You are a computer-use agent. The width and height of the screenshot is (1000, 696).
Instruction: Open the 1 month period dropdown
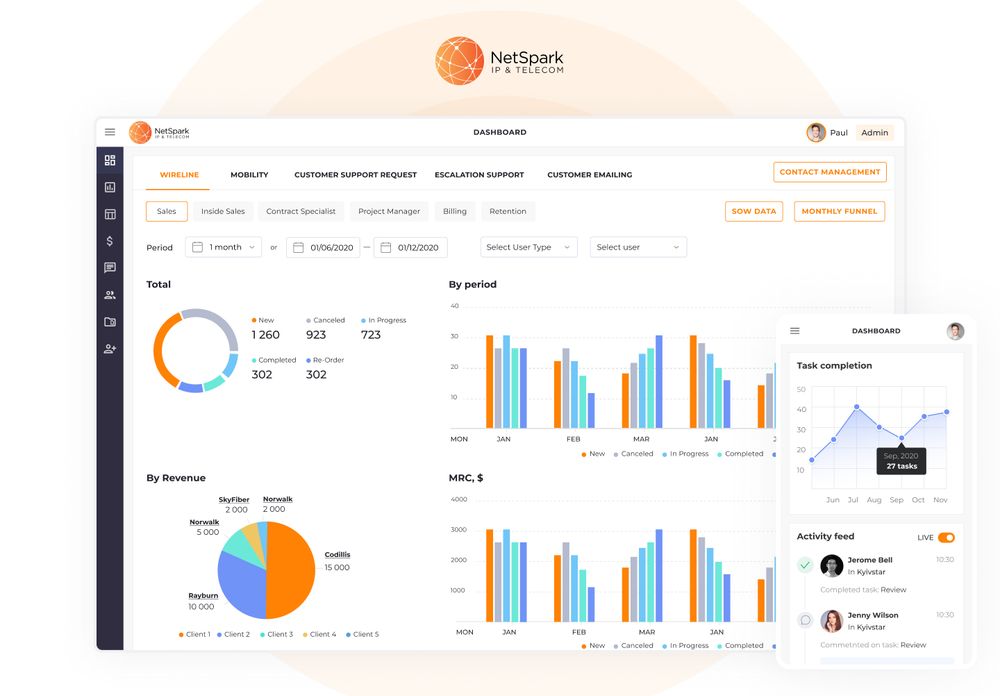click(222, 246)
